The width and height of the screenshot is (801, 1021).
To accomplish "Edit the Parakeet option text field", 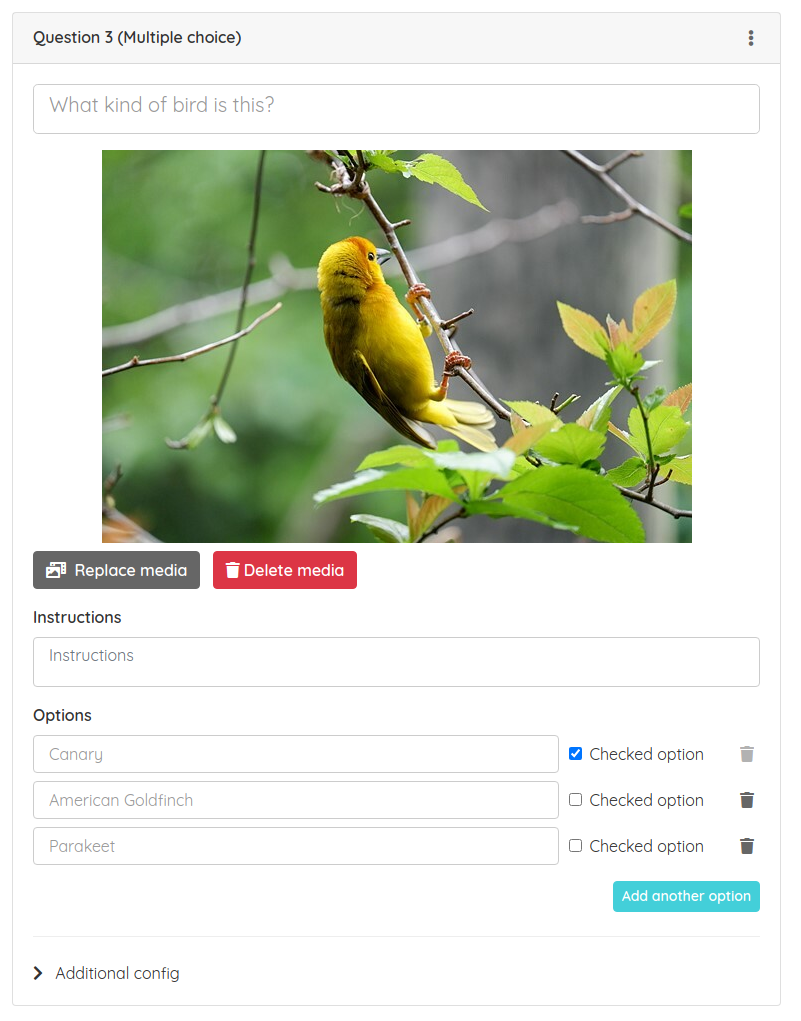I will tap(296, 846).
